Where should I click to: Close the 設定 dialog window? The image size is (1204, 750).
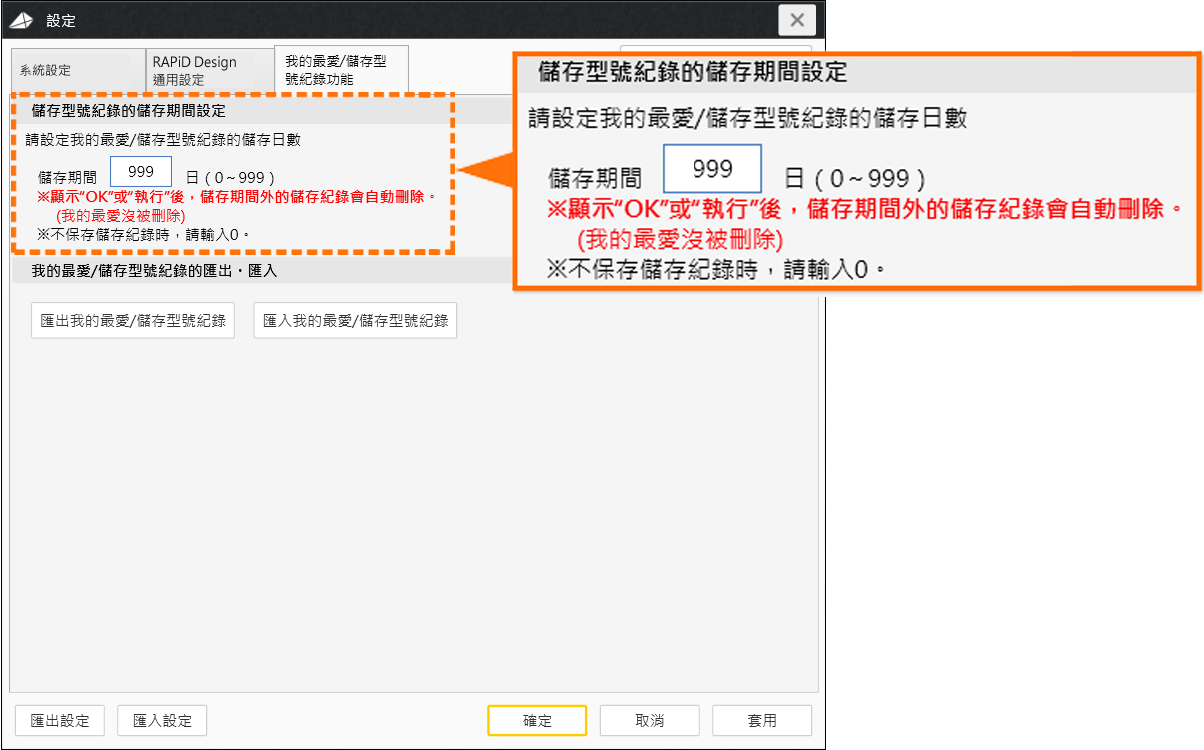point(796,20)
